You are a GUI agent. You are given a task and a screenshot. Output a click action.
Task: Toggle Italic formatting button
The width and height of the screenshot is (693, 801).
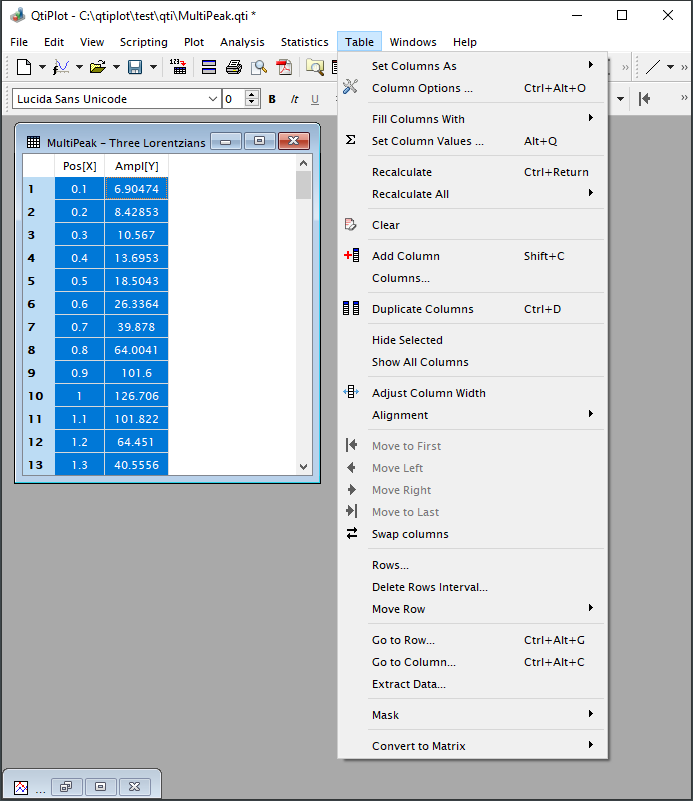(294, 99)
